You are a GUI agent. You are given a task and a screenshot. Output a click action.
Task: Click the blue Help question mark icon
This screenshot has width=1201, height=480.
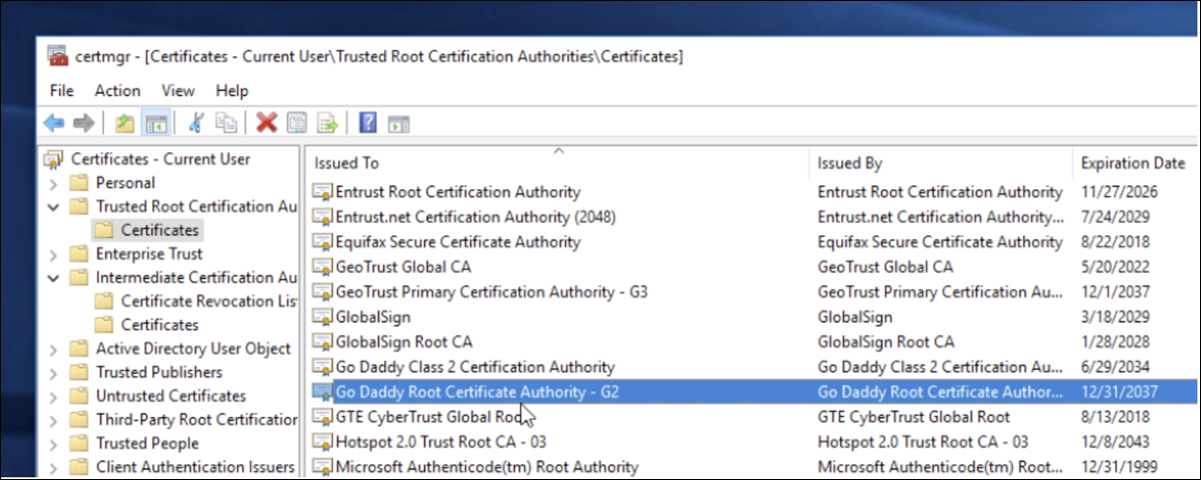pyautogui.click(x=368, y=123)
